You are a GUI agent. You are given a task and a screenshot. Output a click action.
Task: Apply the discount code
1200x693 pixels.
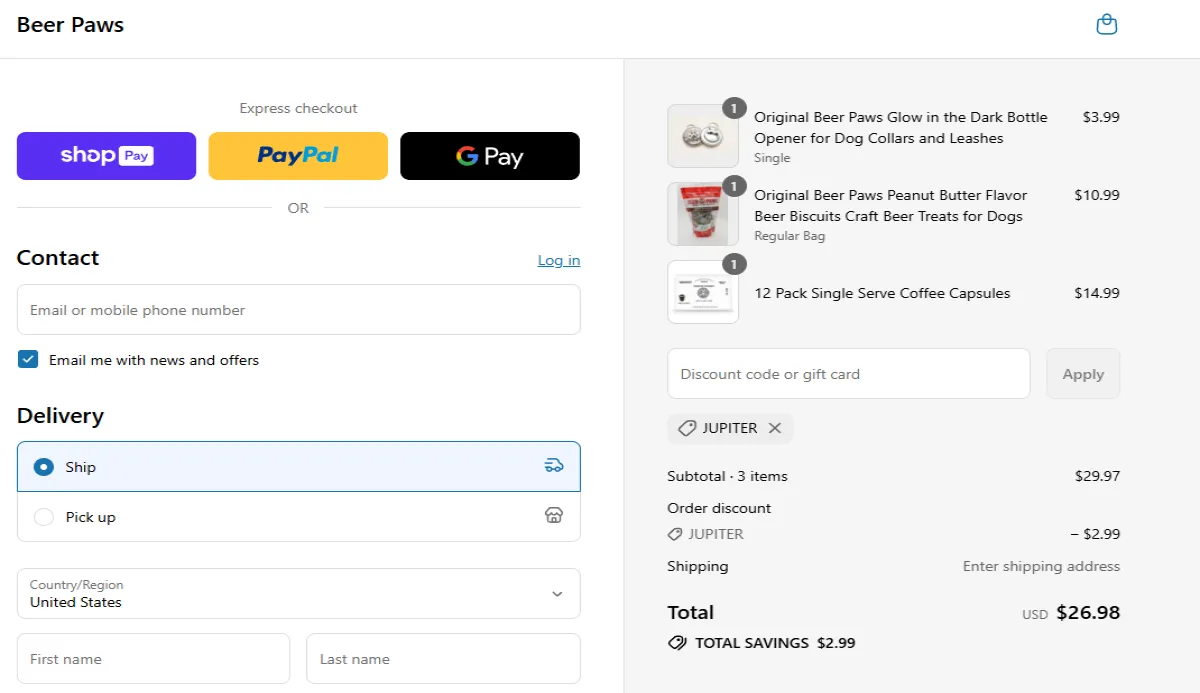tap(1083, 374)
